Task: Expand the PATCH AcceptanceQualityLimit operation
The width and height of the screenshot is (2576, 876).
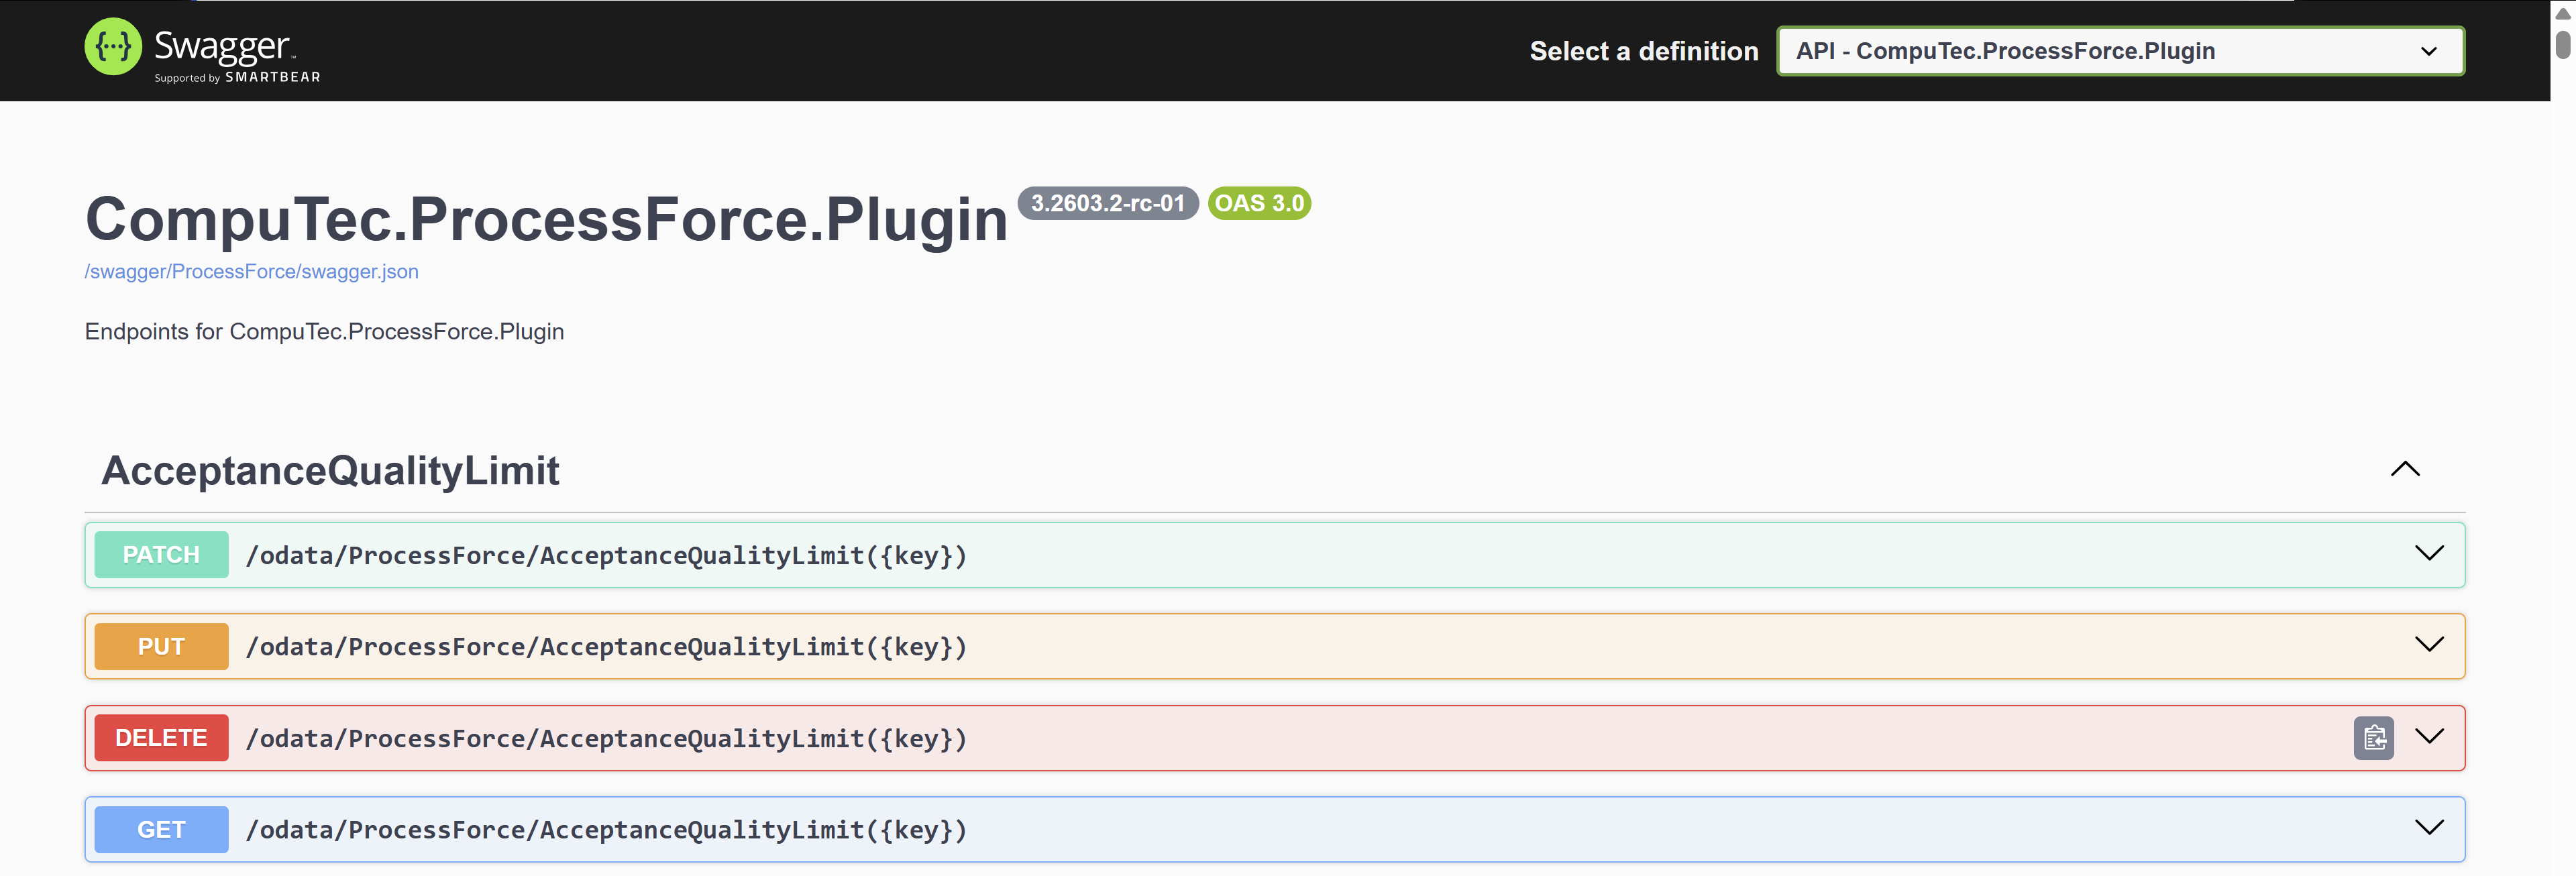Action: click(2430, 552)
